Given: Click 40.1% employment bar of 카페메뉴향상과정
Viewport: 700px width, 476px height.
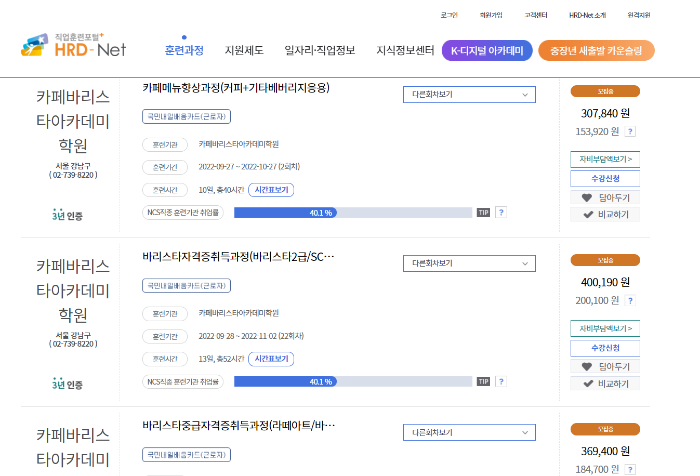Looking at the screenshot, I should point(353,213).
